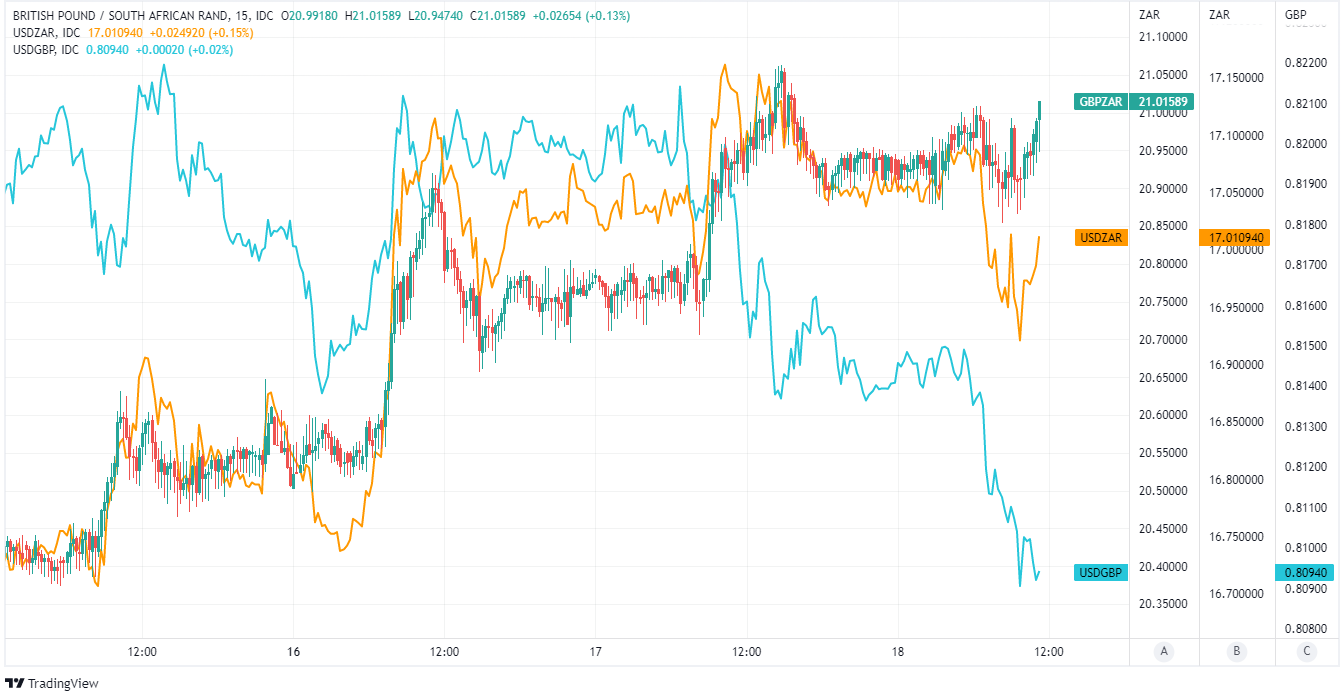Click the orange USDZAR series tag
1343x697 pixels.
coord(1101,238)
